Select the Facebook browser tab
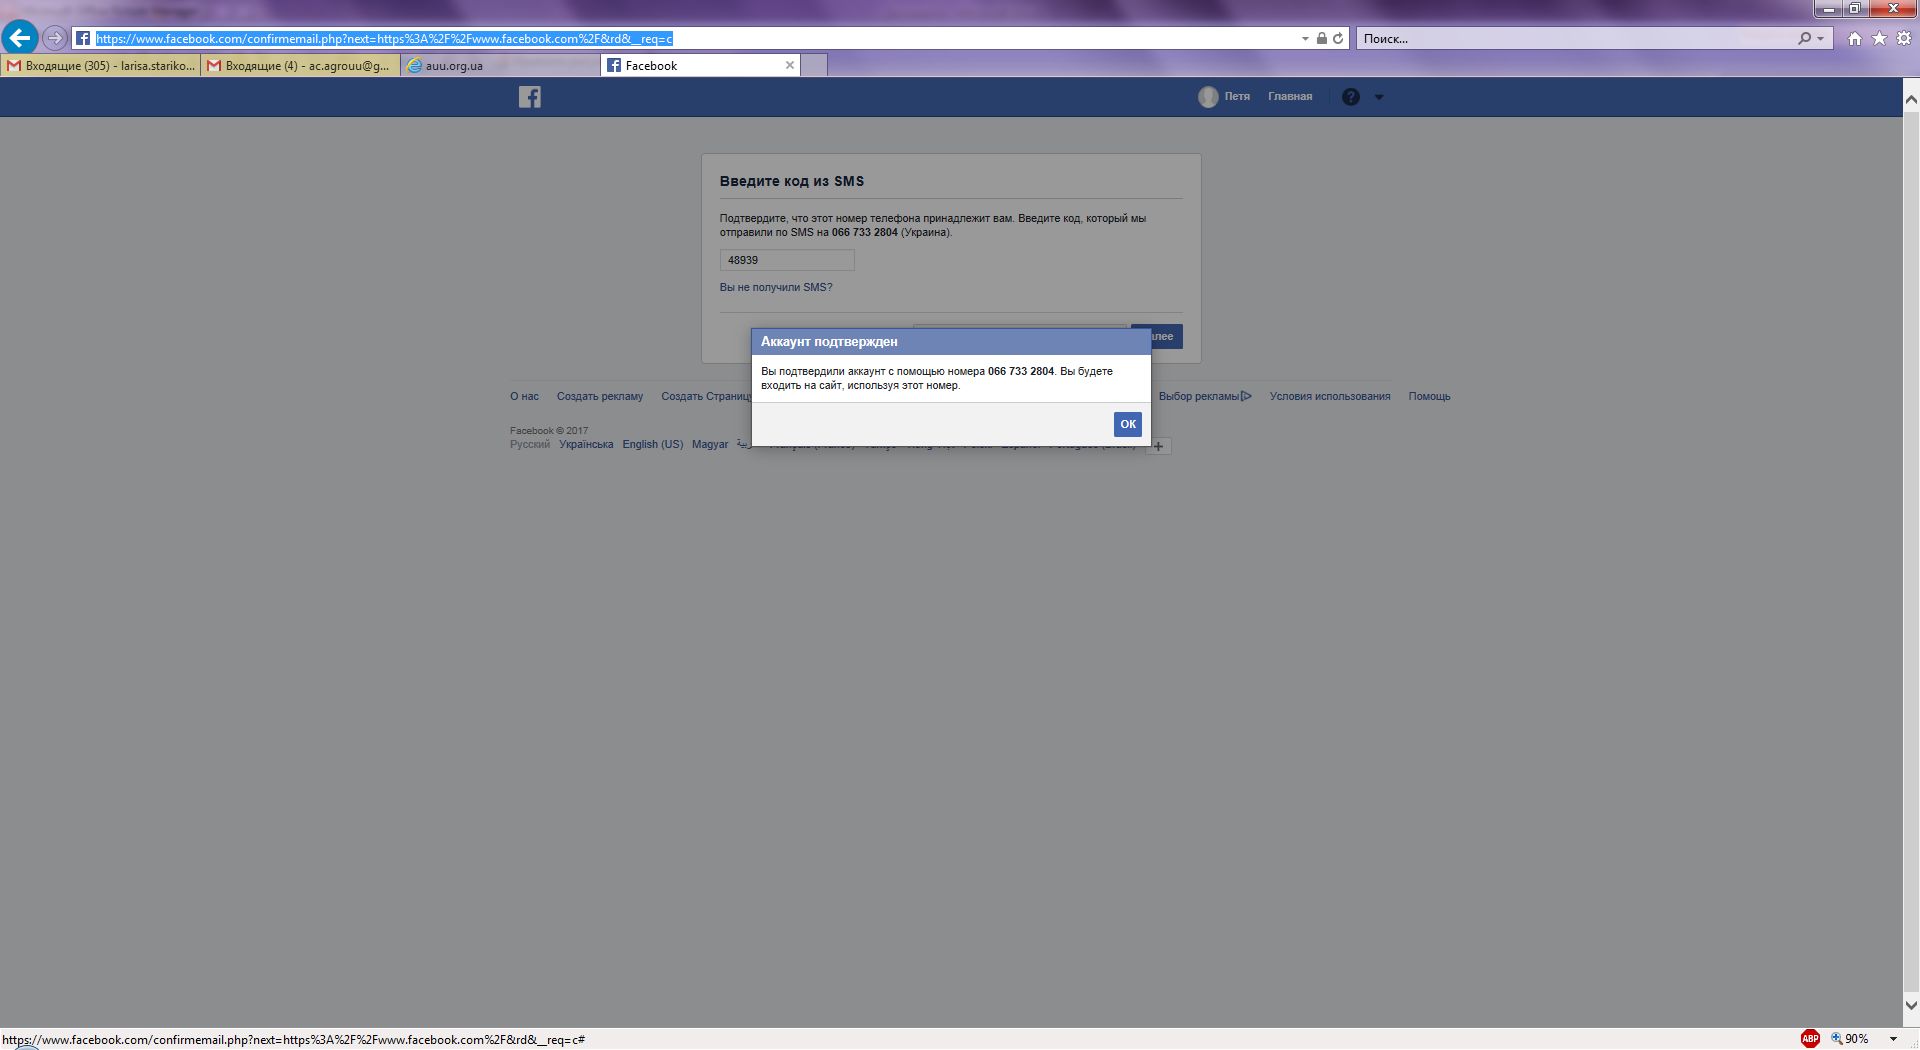Screen dimensions: 1920x1050 click(700, 65)
